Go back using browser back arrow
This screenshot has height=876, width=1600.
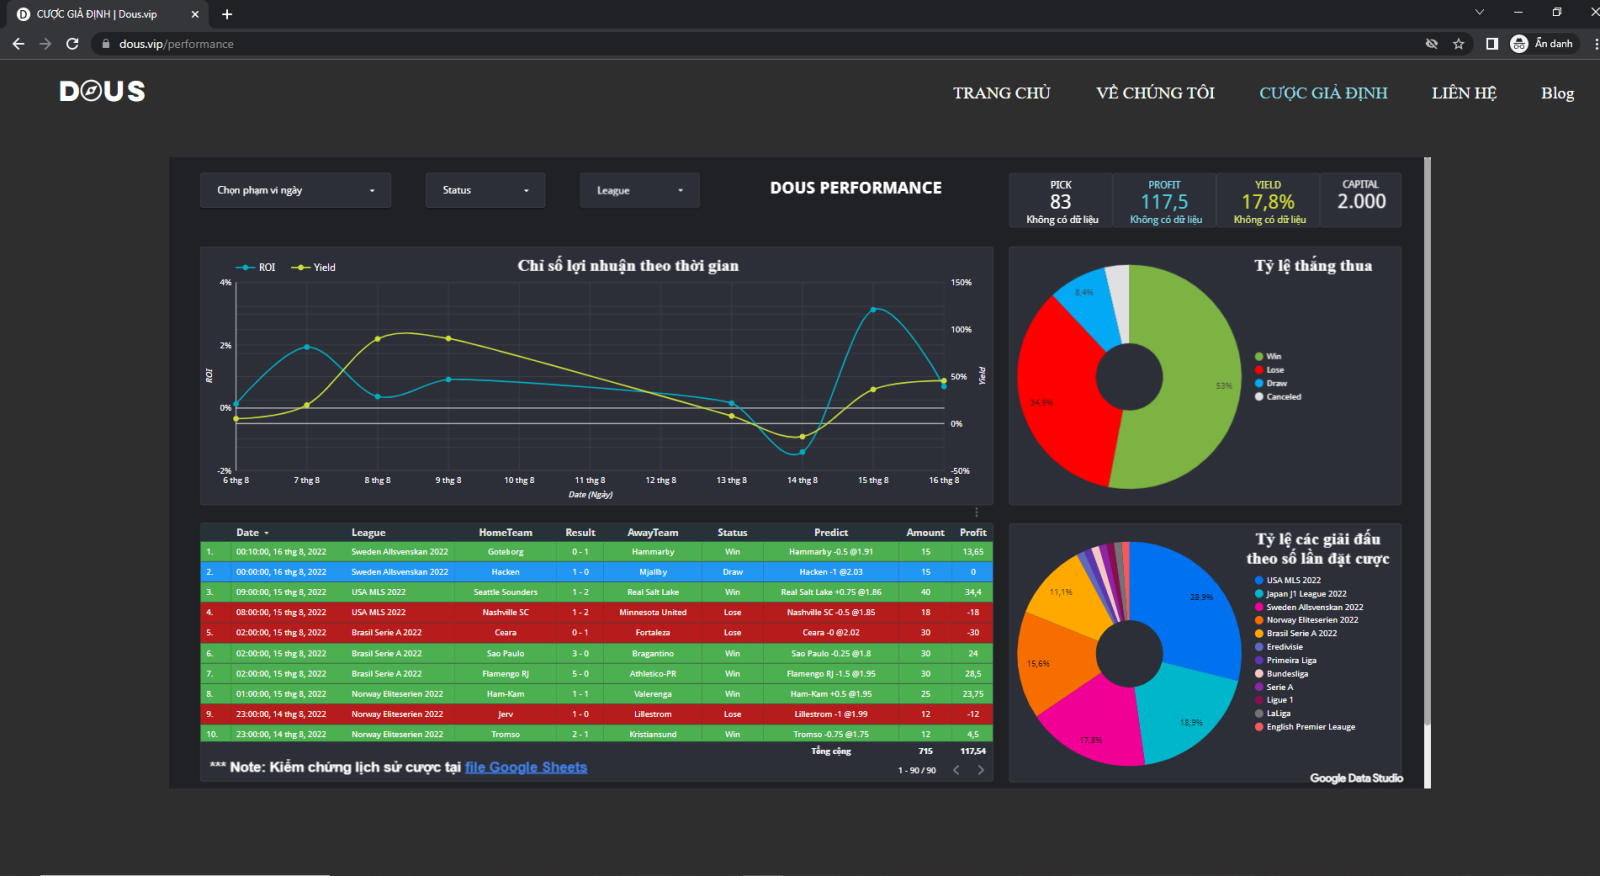tap(18, 44)
